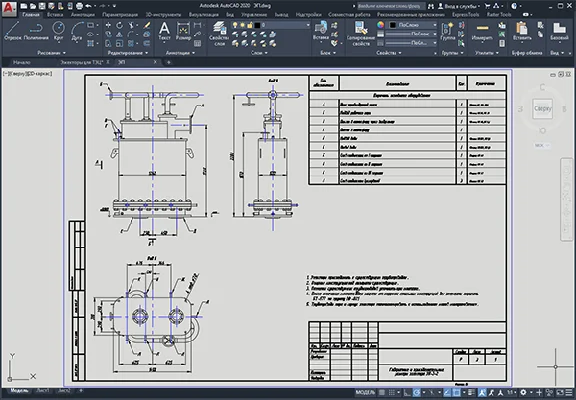This screenshot has height=400, width=576.
Task: Add new drawing tab with plus button
Action: [169, 62]
